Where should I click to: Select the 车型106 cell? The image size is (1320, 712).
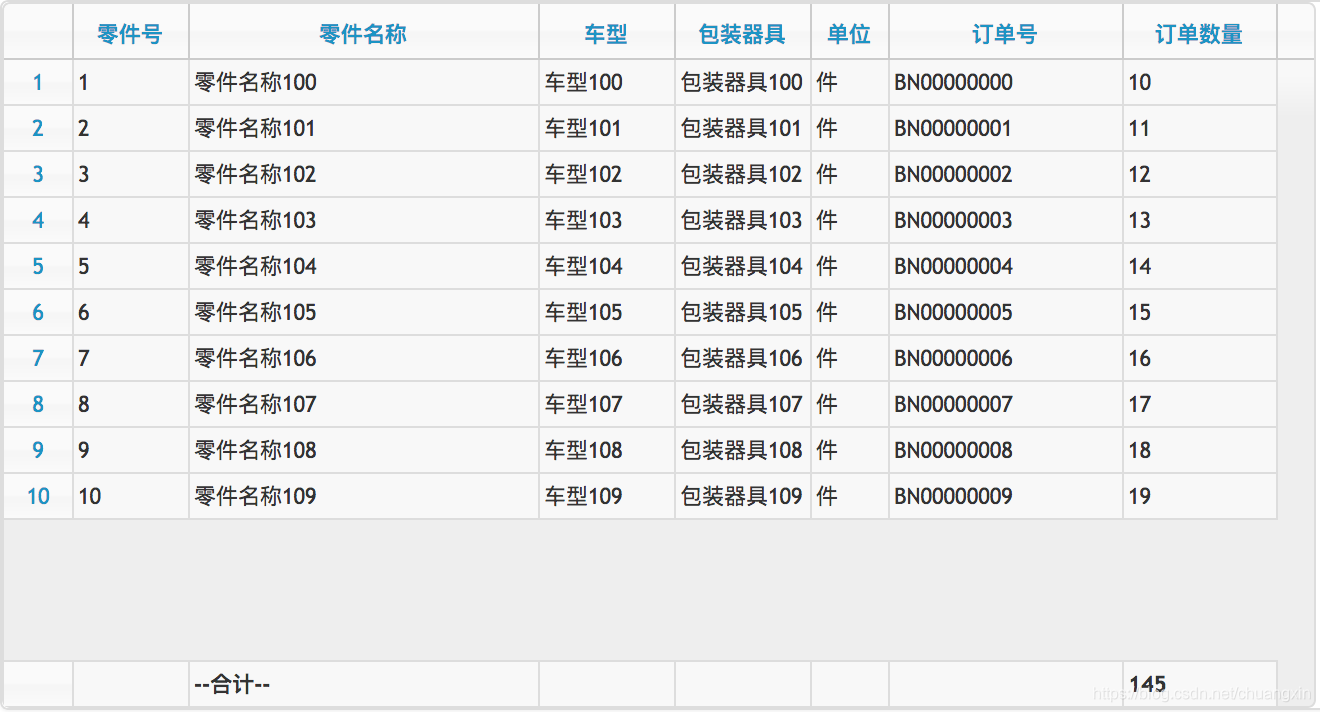[x=607, y=358]
